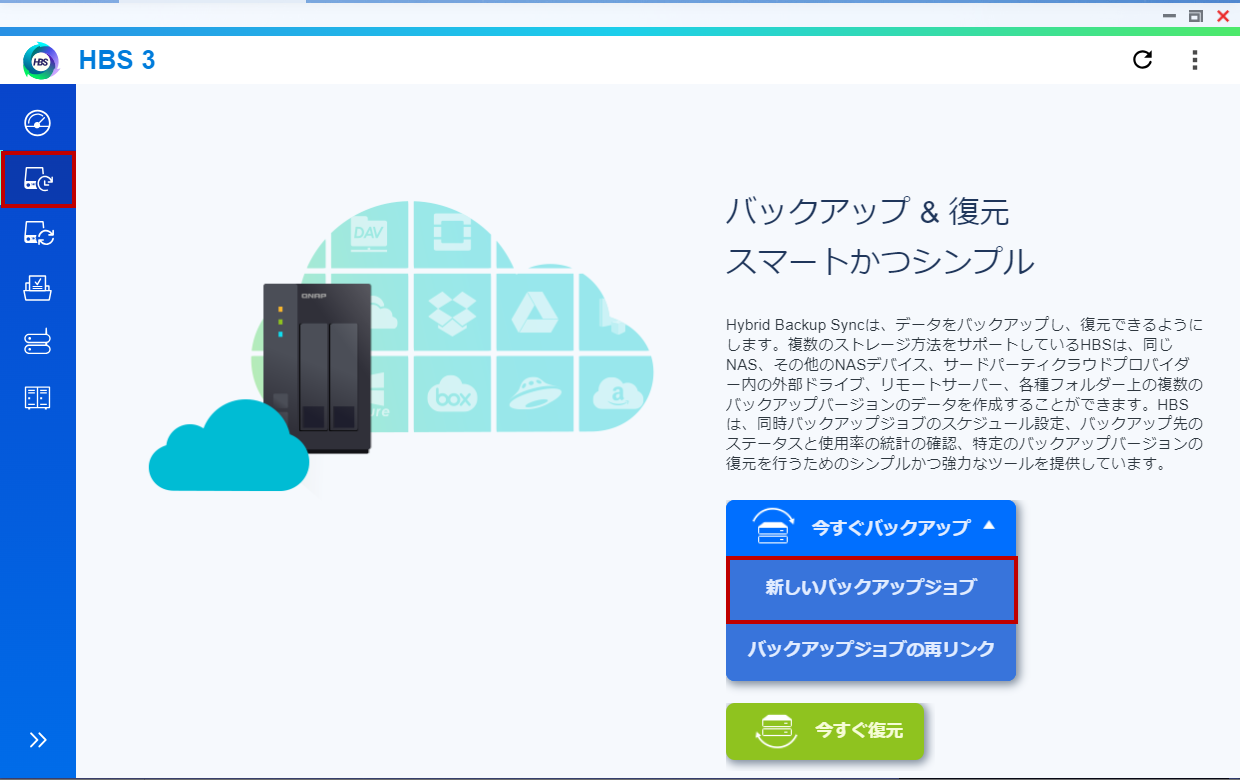Open the Sync sidebar icon
Image resolution: width=1240 pixels, height=780 pixels.
coord(38,234)
